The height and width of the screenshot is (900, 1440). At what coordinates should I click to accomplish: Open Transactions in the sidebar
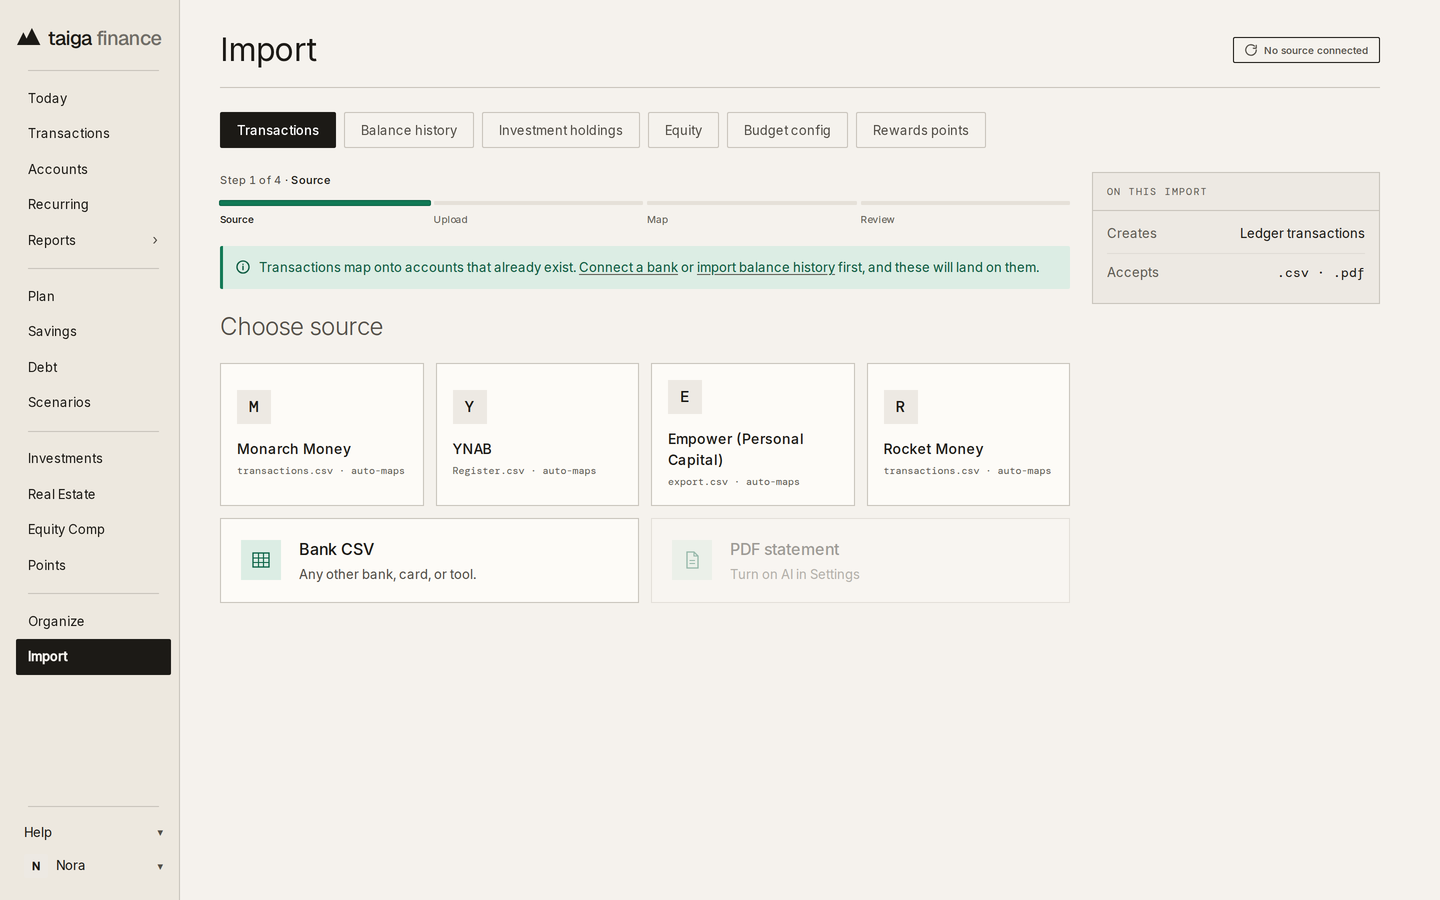(x=93, y=133)
